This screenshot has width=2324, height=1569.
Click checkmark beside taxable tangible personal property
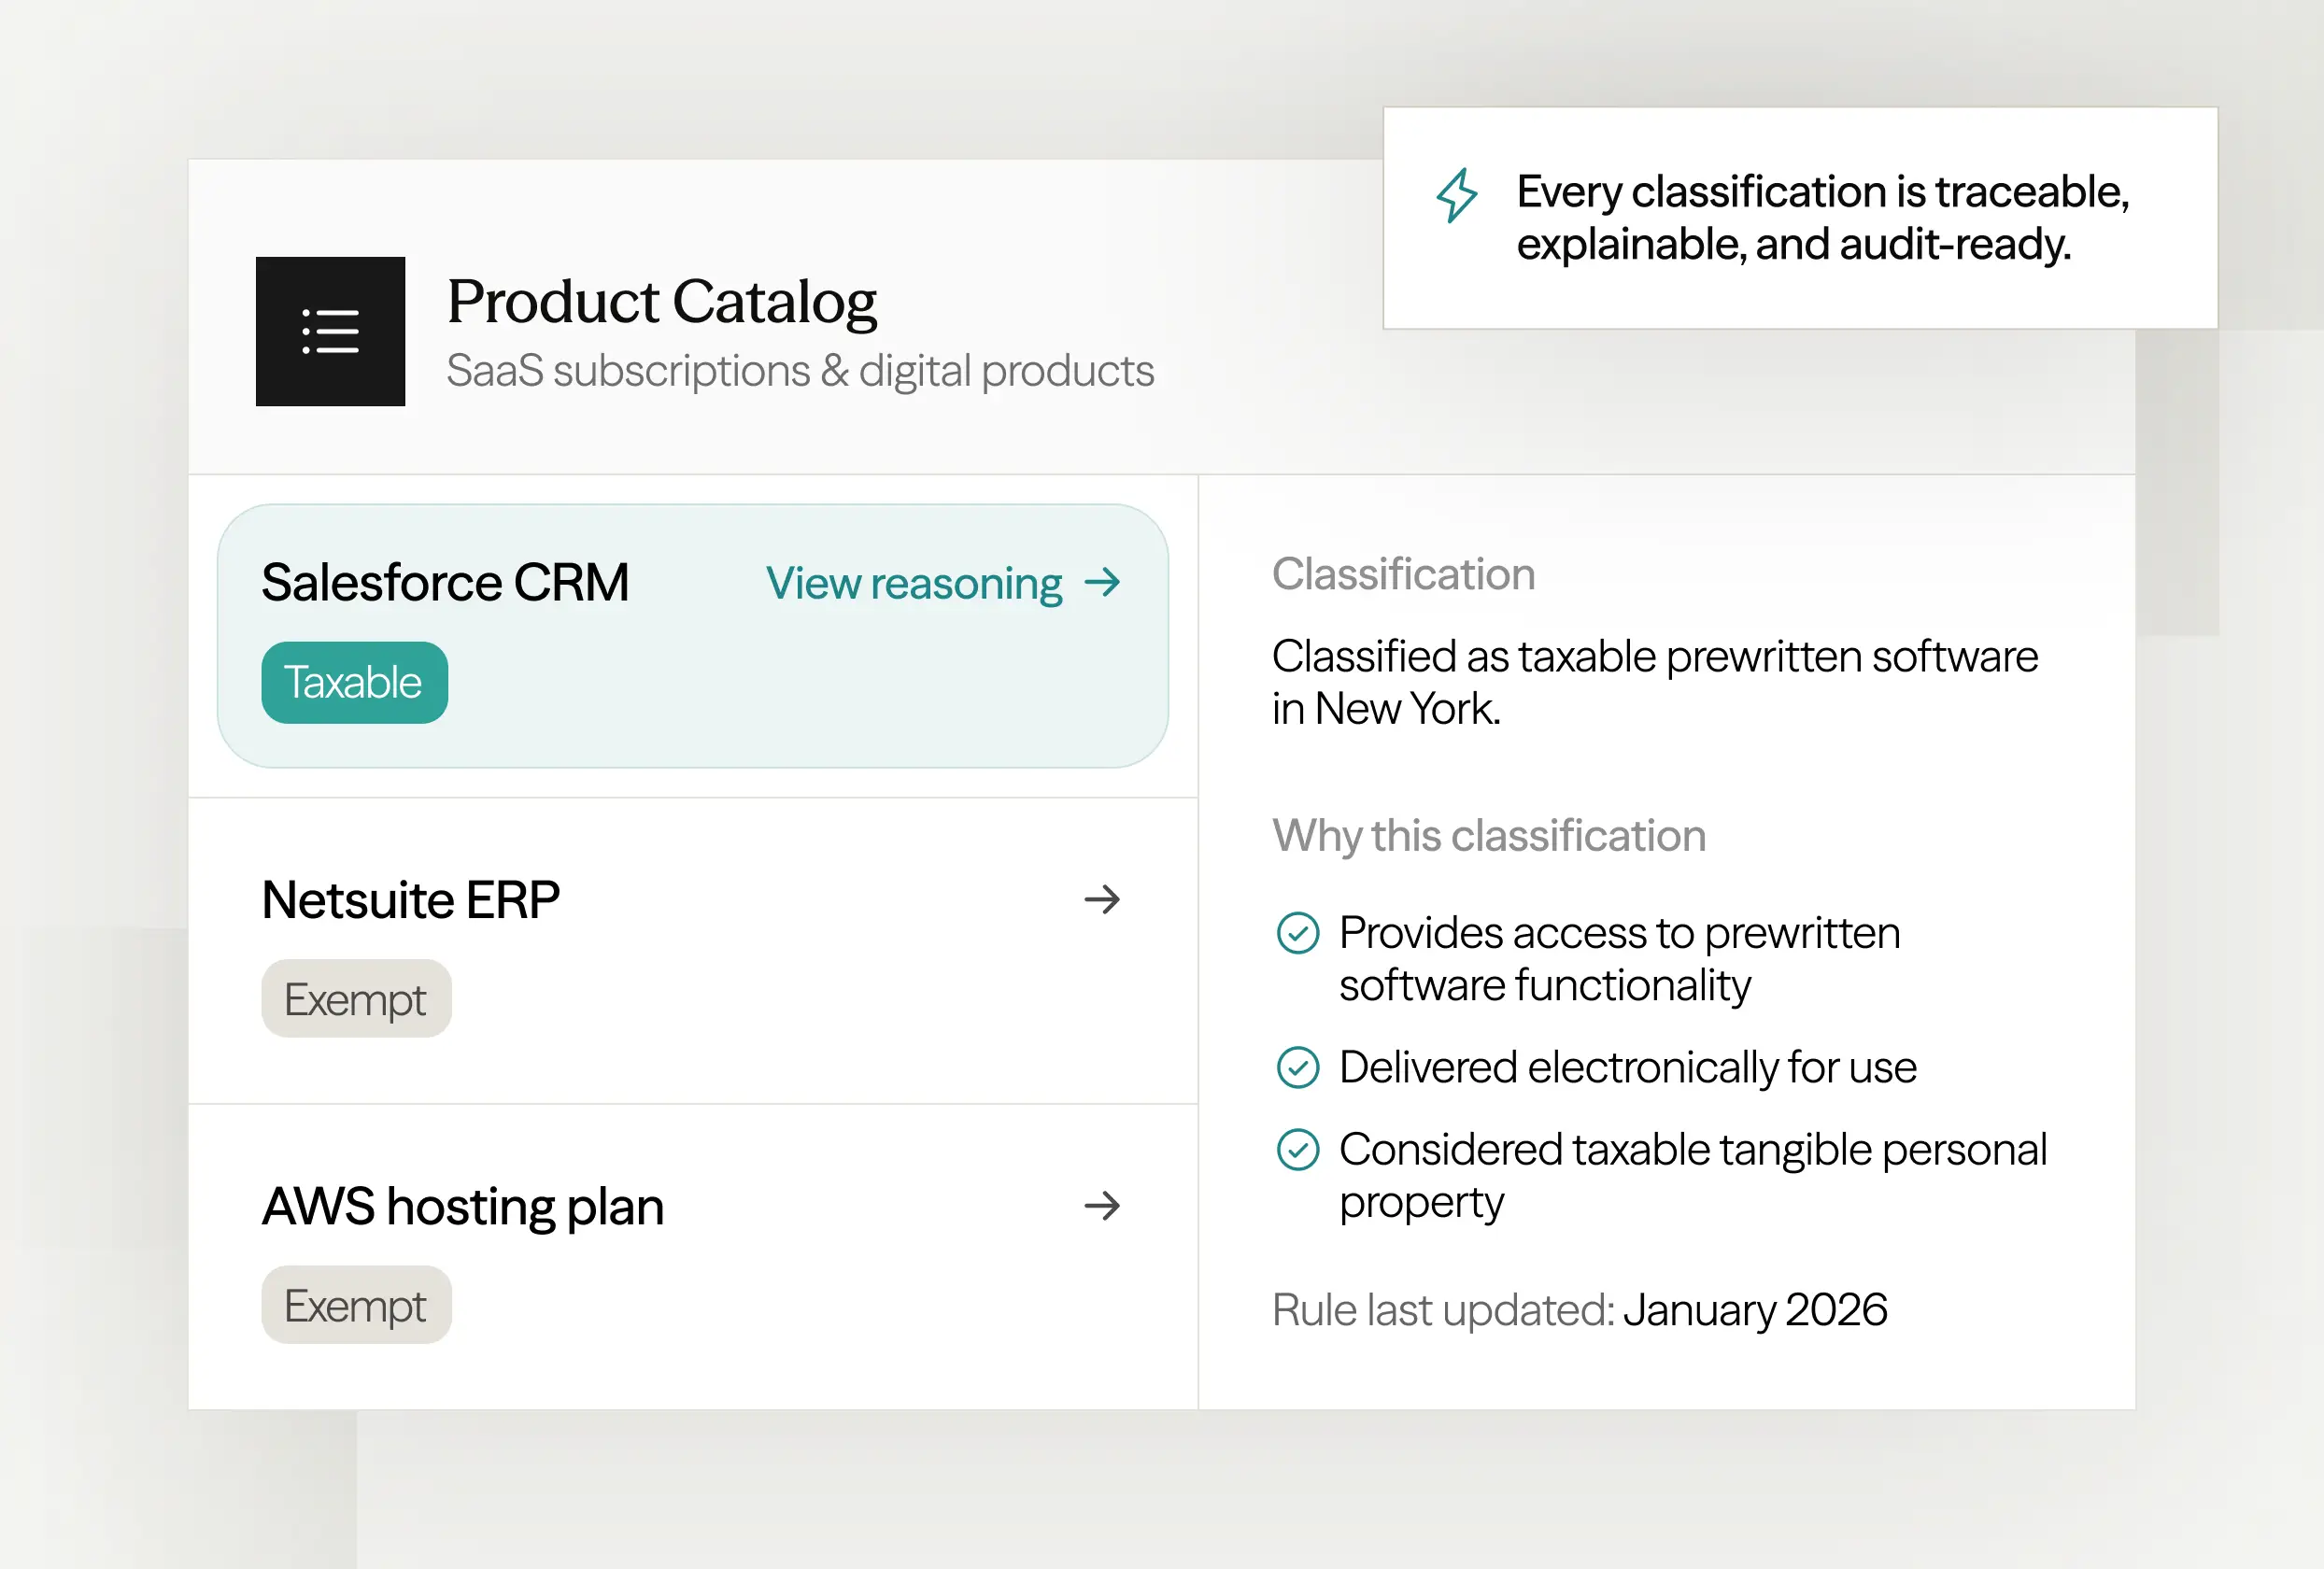pos(1298,1149)
